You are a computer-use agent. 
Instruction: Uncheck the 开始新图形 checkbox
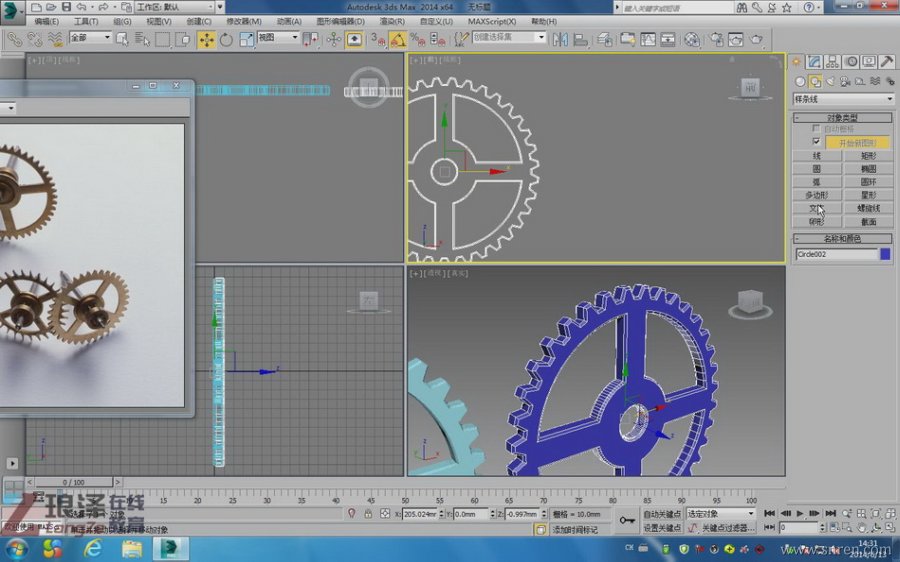[x=817, y=142]
